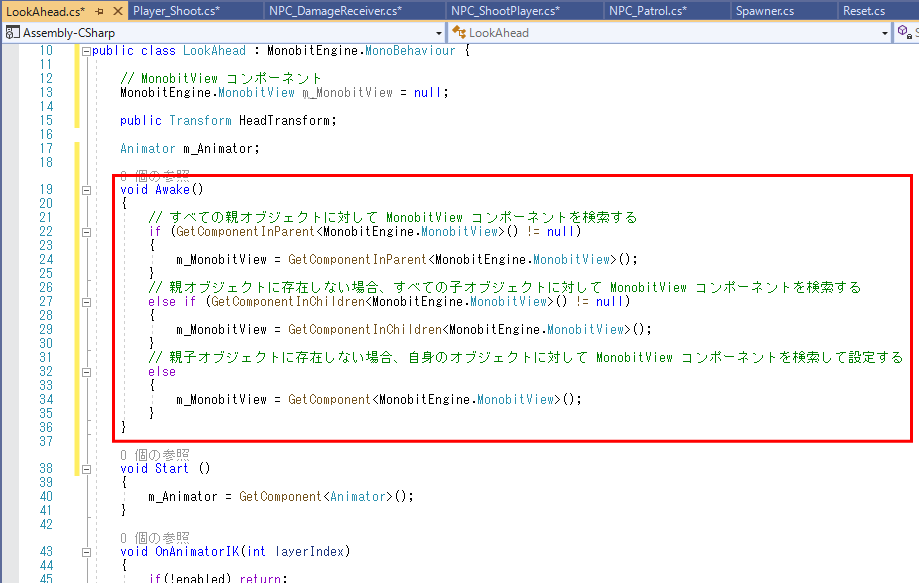Collapse the OnAnimatorIK method outline
This screenshot has width=919, height=583.
pyautogui.click(x=86, y=552)
